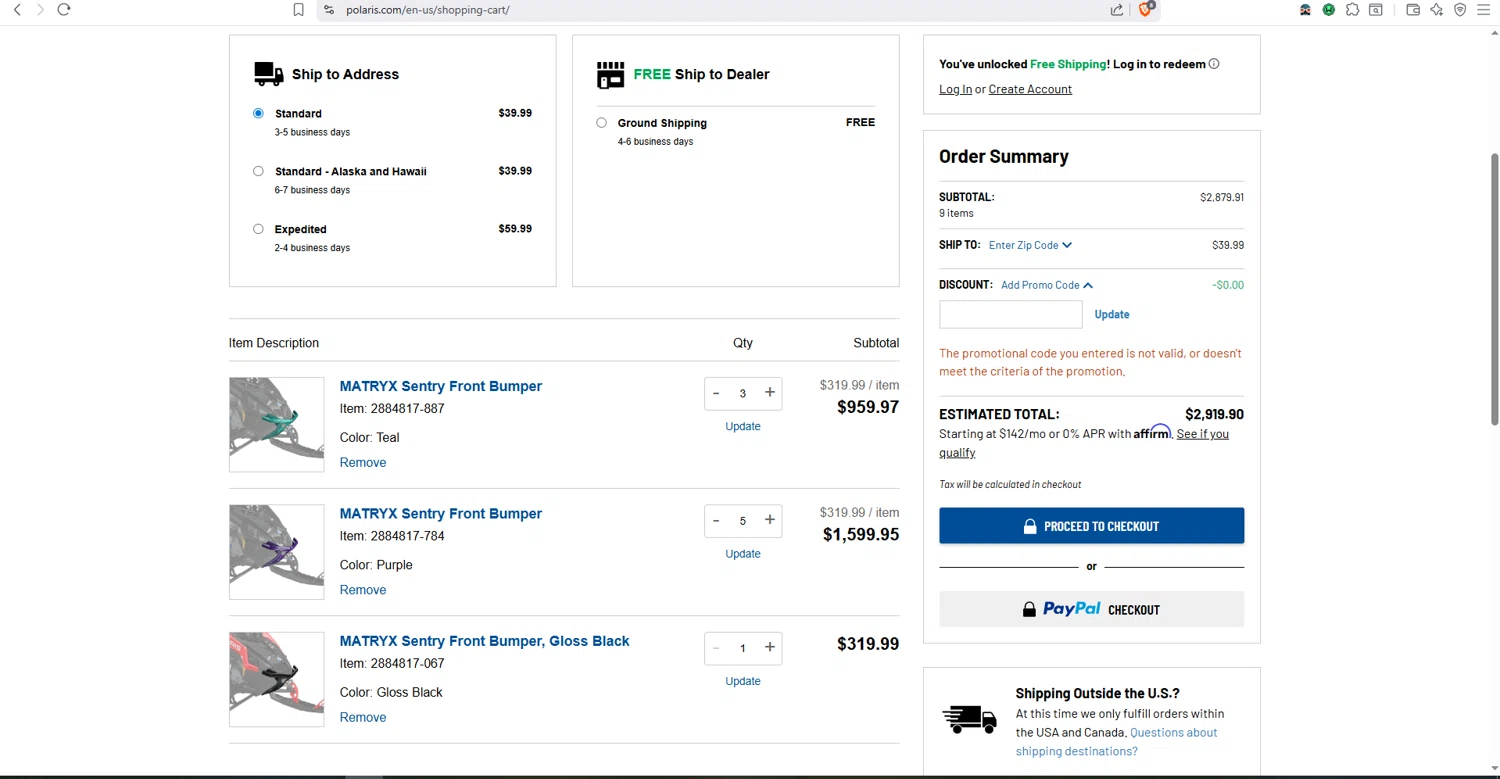Check out with PayPal button
1500x779 pixels.
coord(1091,609)
